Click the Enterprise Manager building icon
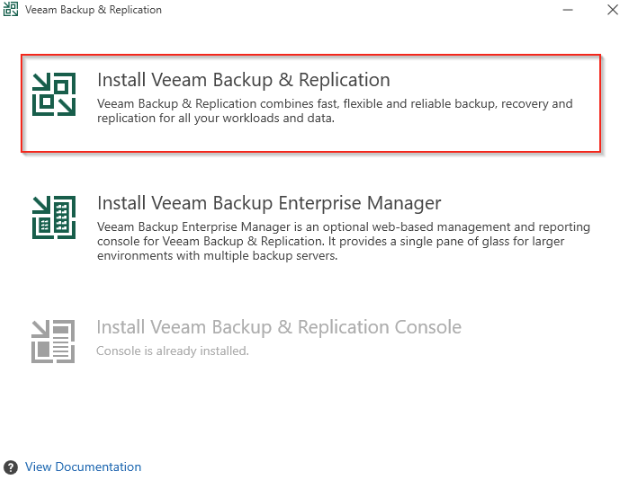 55,217
